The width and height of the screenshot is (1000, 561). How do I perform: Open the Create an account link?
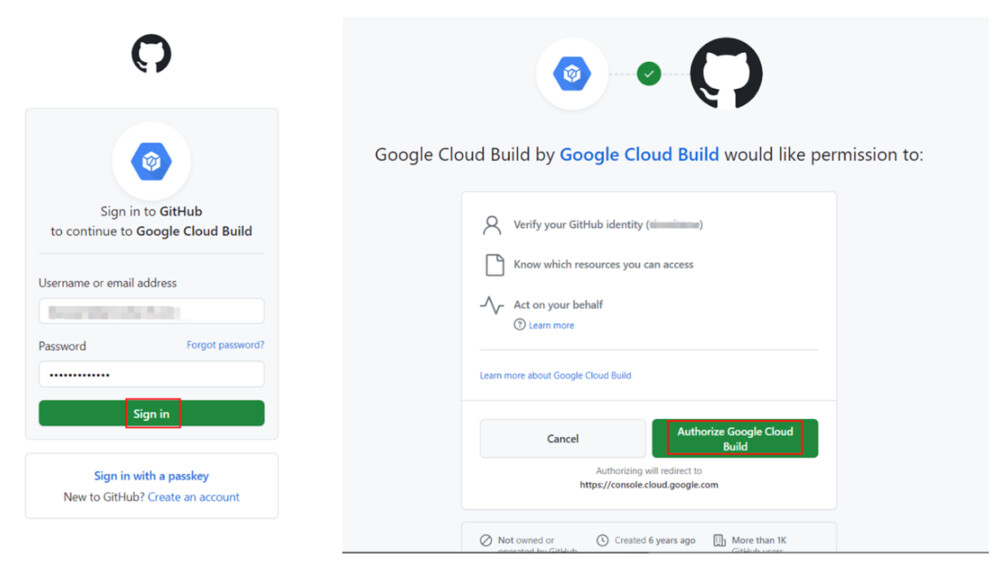point(193,497)
